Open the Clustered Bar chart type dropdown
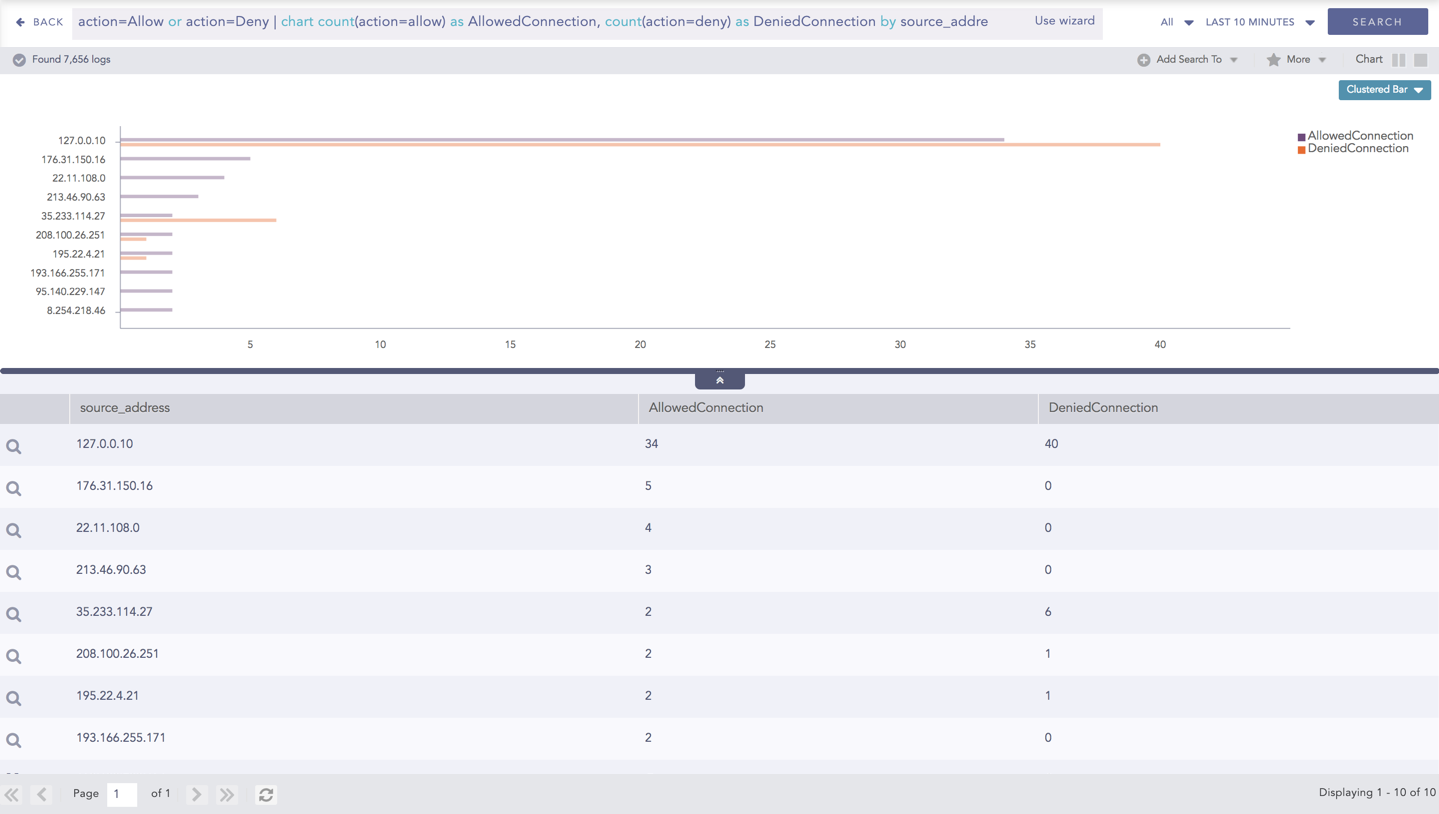 [x=1384, y=90]
